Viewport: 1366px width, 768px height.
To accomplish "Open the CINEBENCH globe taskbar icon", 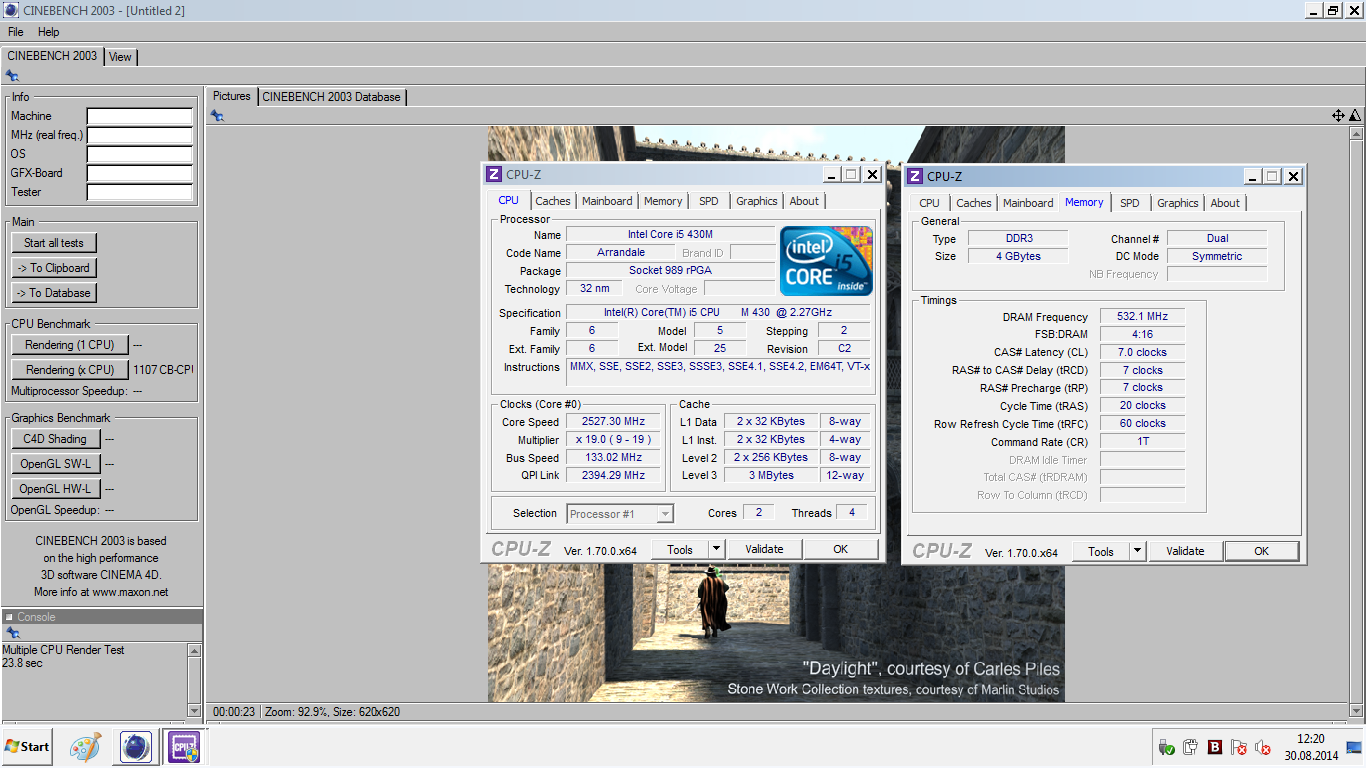I will click(135, 747).
